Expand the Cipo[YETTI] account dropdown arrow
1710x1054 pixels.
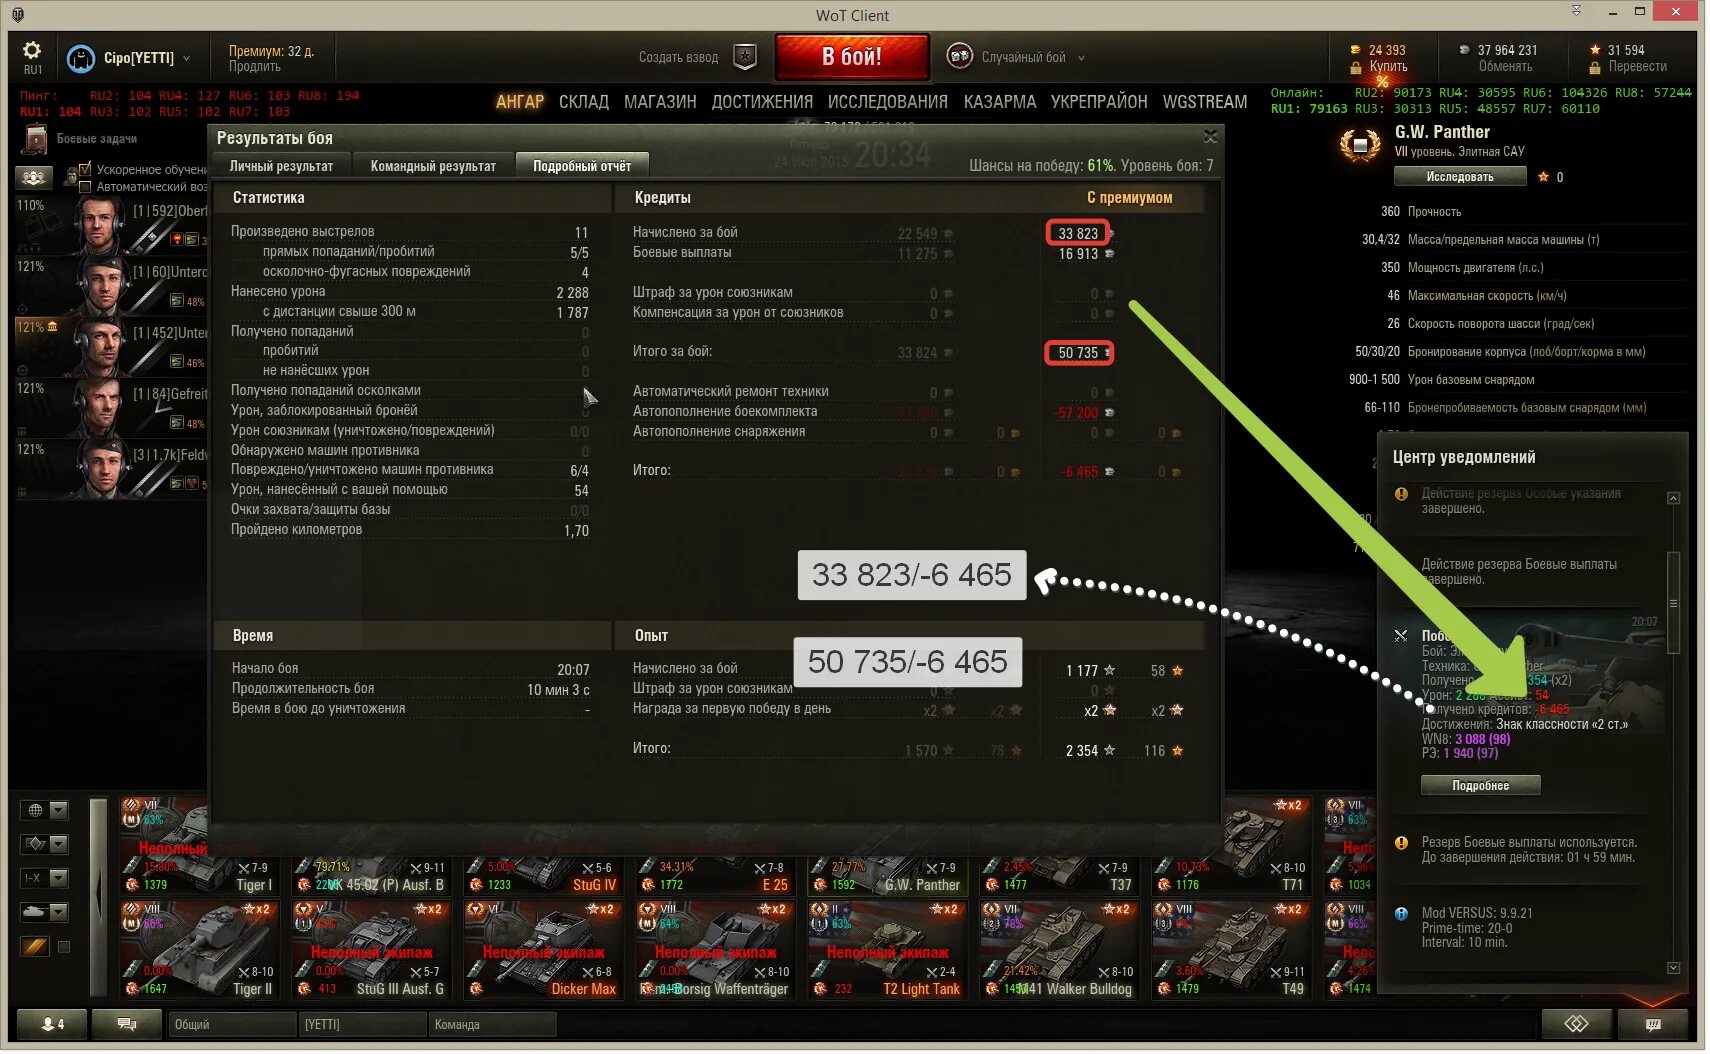(x=187, y=58)
